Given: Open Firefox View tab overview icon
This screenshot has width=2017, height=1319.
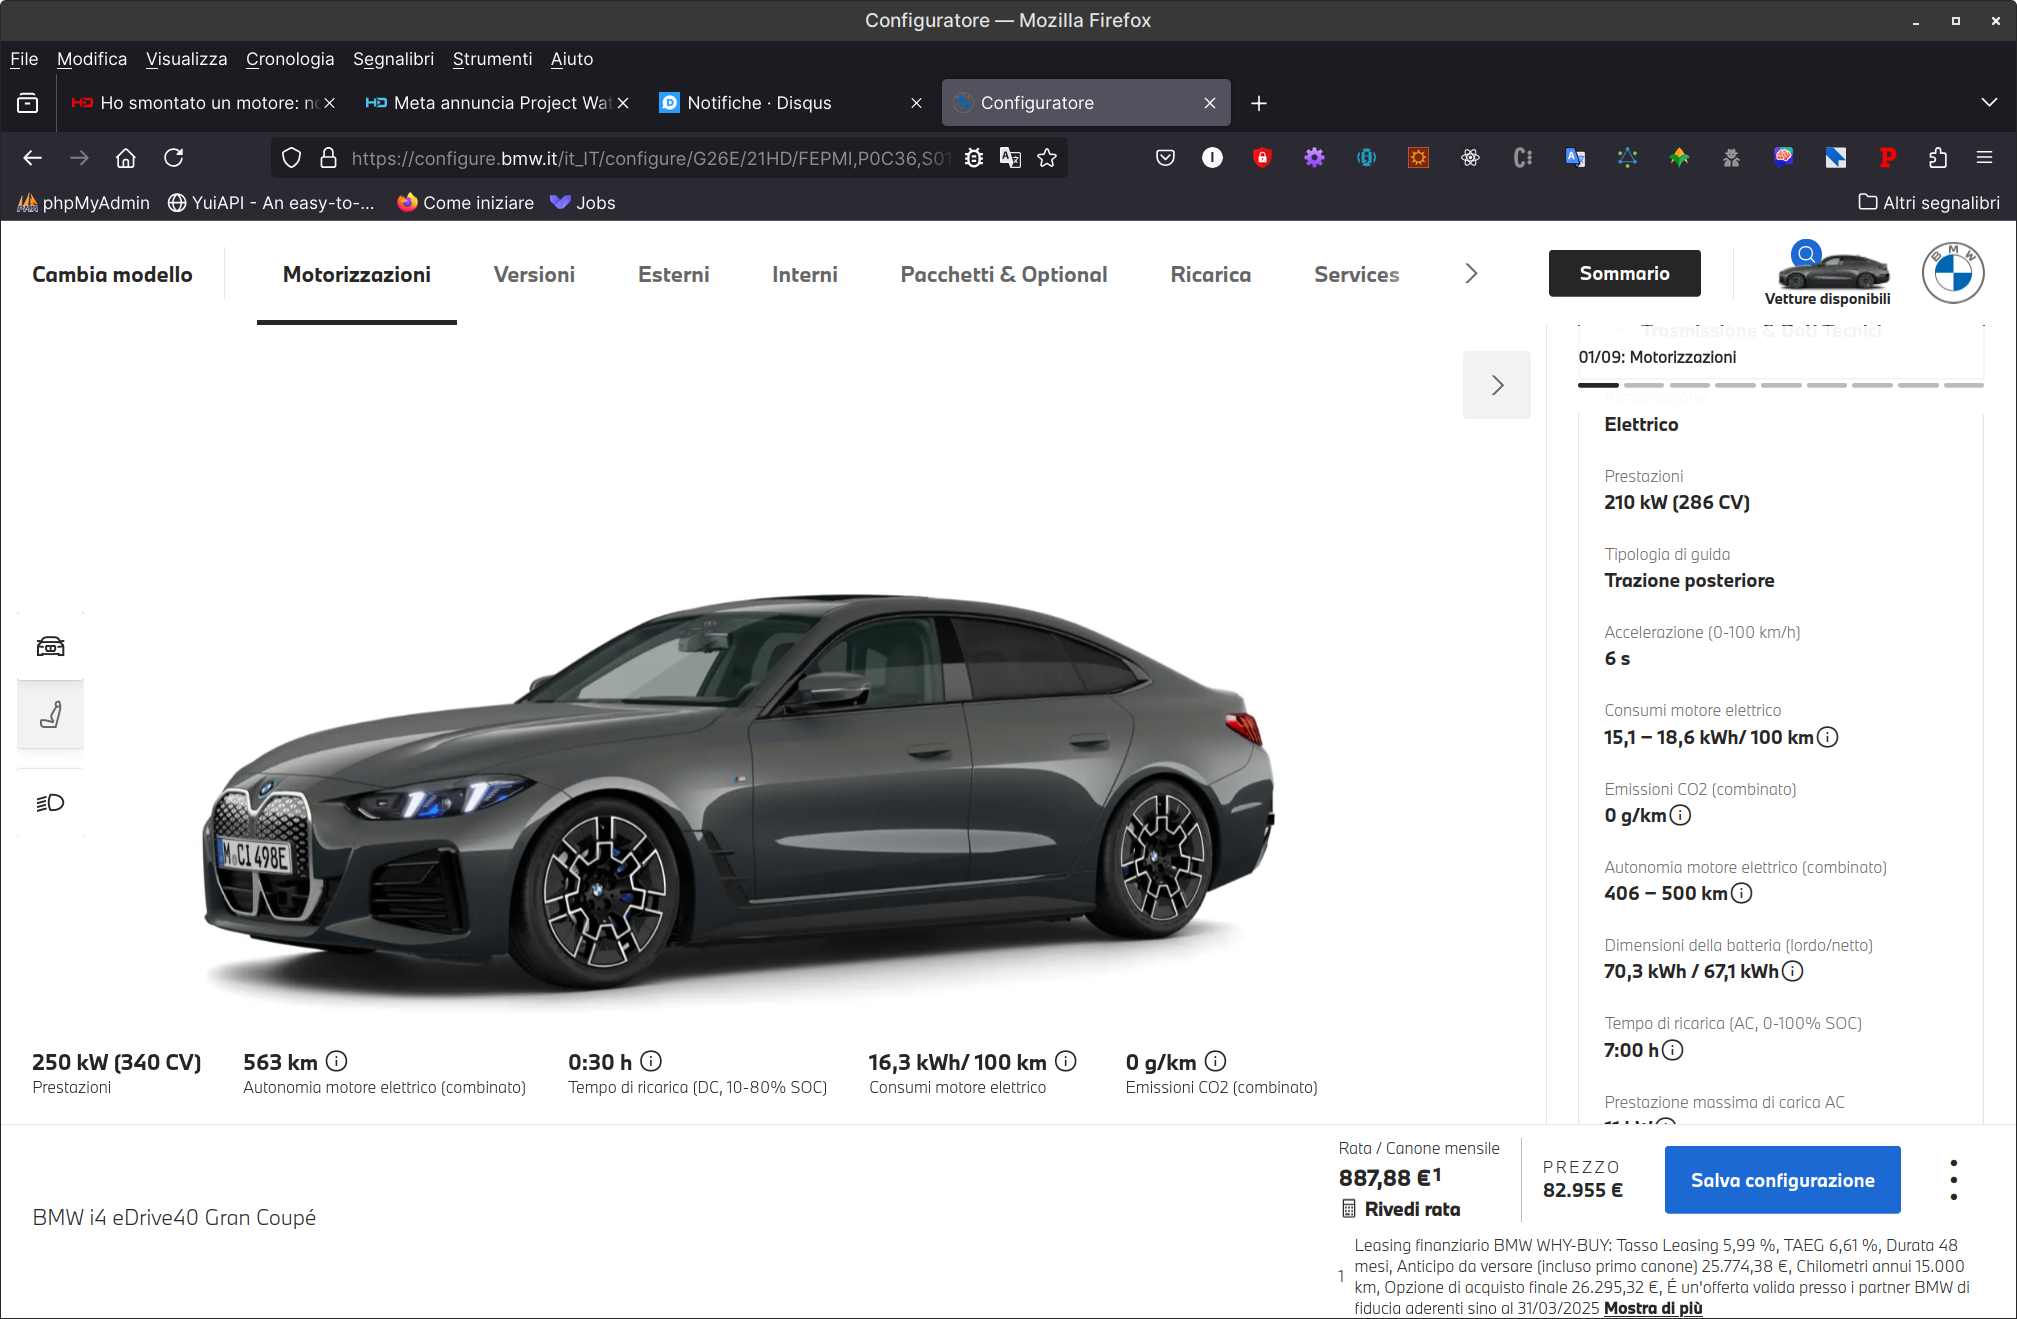Looking at the screenshot, I should pyautogui.click(x=28, y=103).
